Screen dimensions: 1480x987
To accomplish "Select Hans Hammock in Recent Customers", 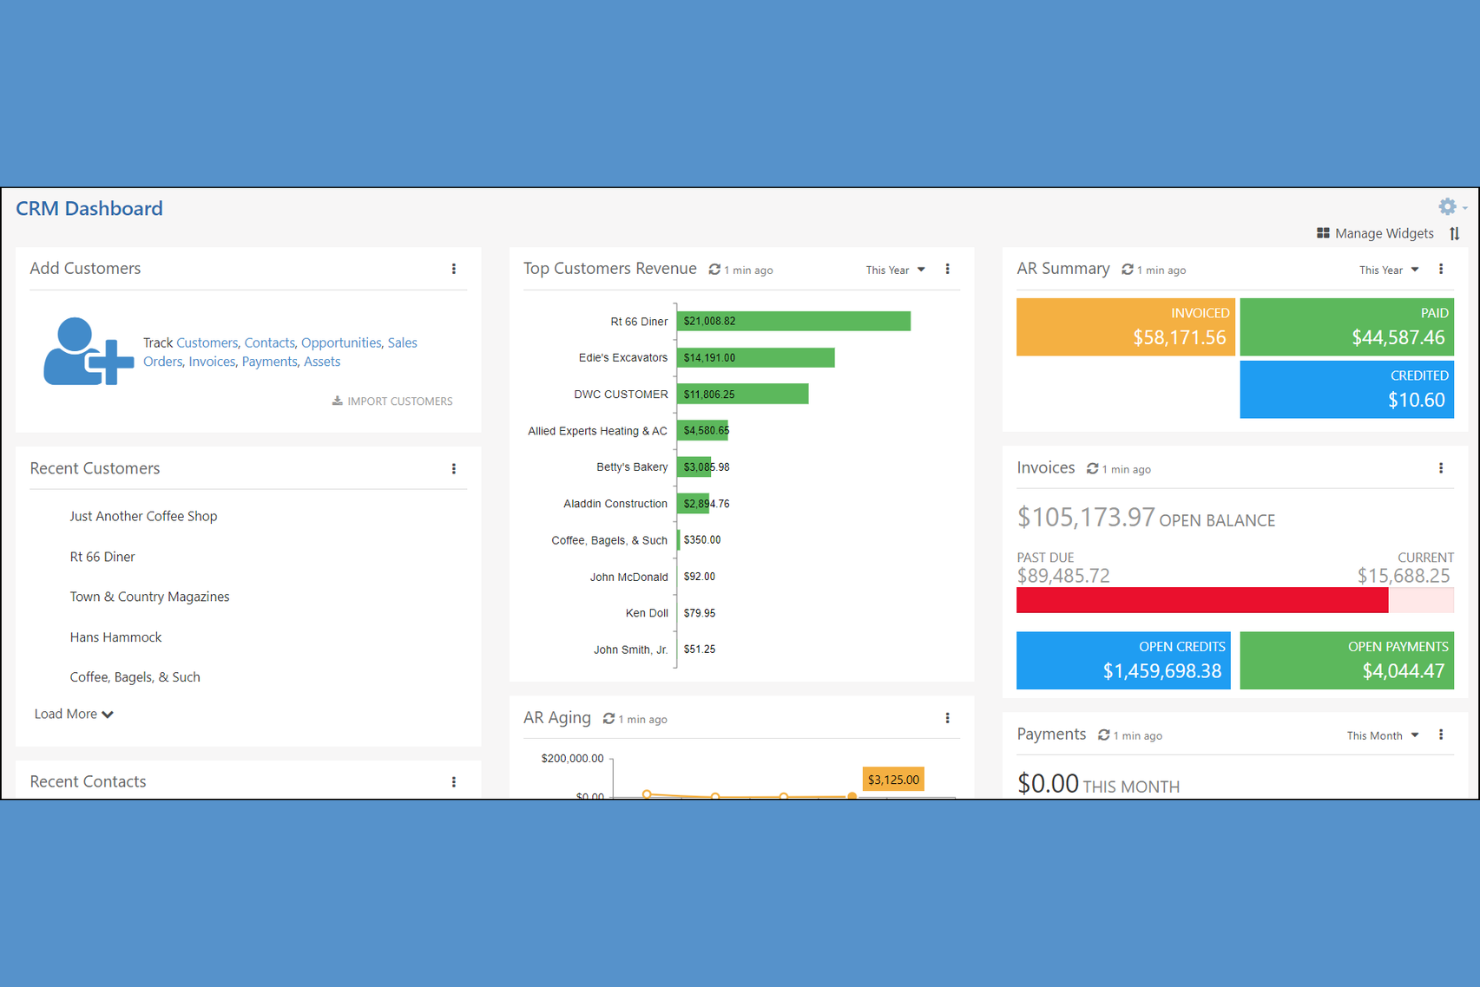I will click(x=115, y=637).
